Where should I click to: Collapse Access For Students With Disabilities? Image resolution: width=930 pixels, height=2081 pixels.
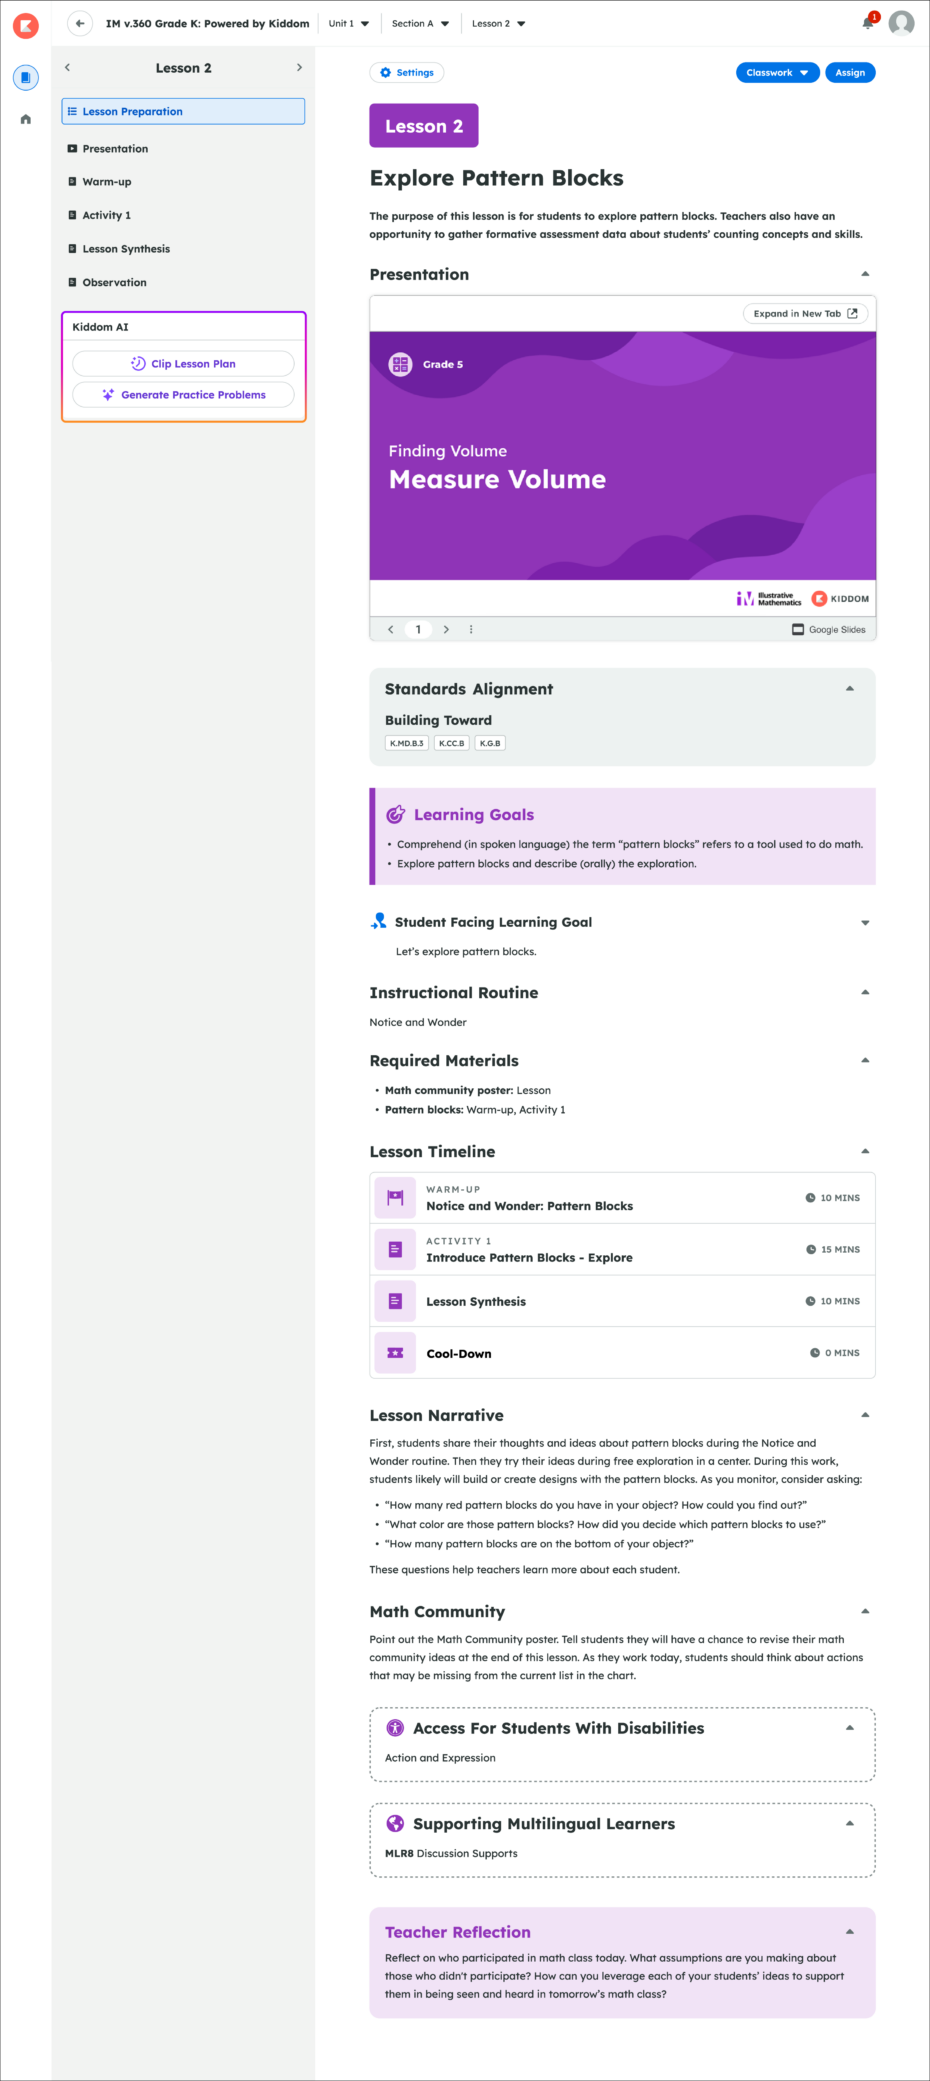850,1727
